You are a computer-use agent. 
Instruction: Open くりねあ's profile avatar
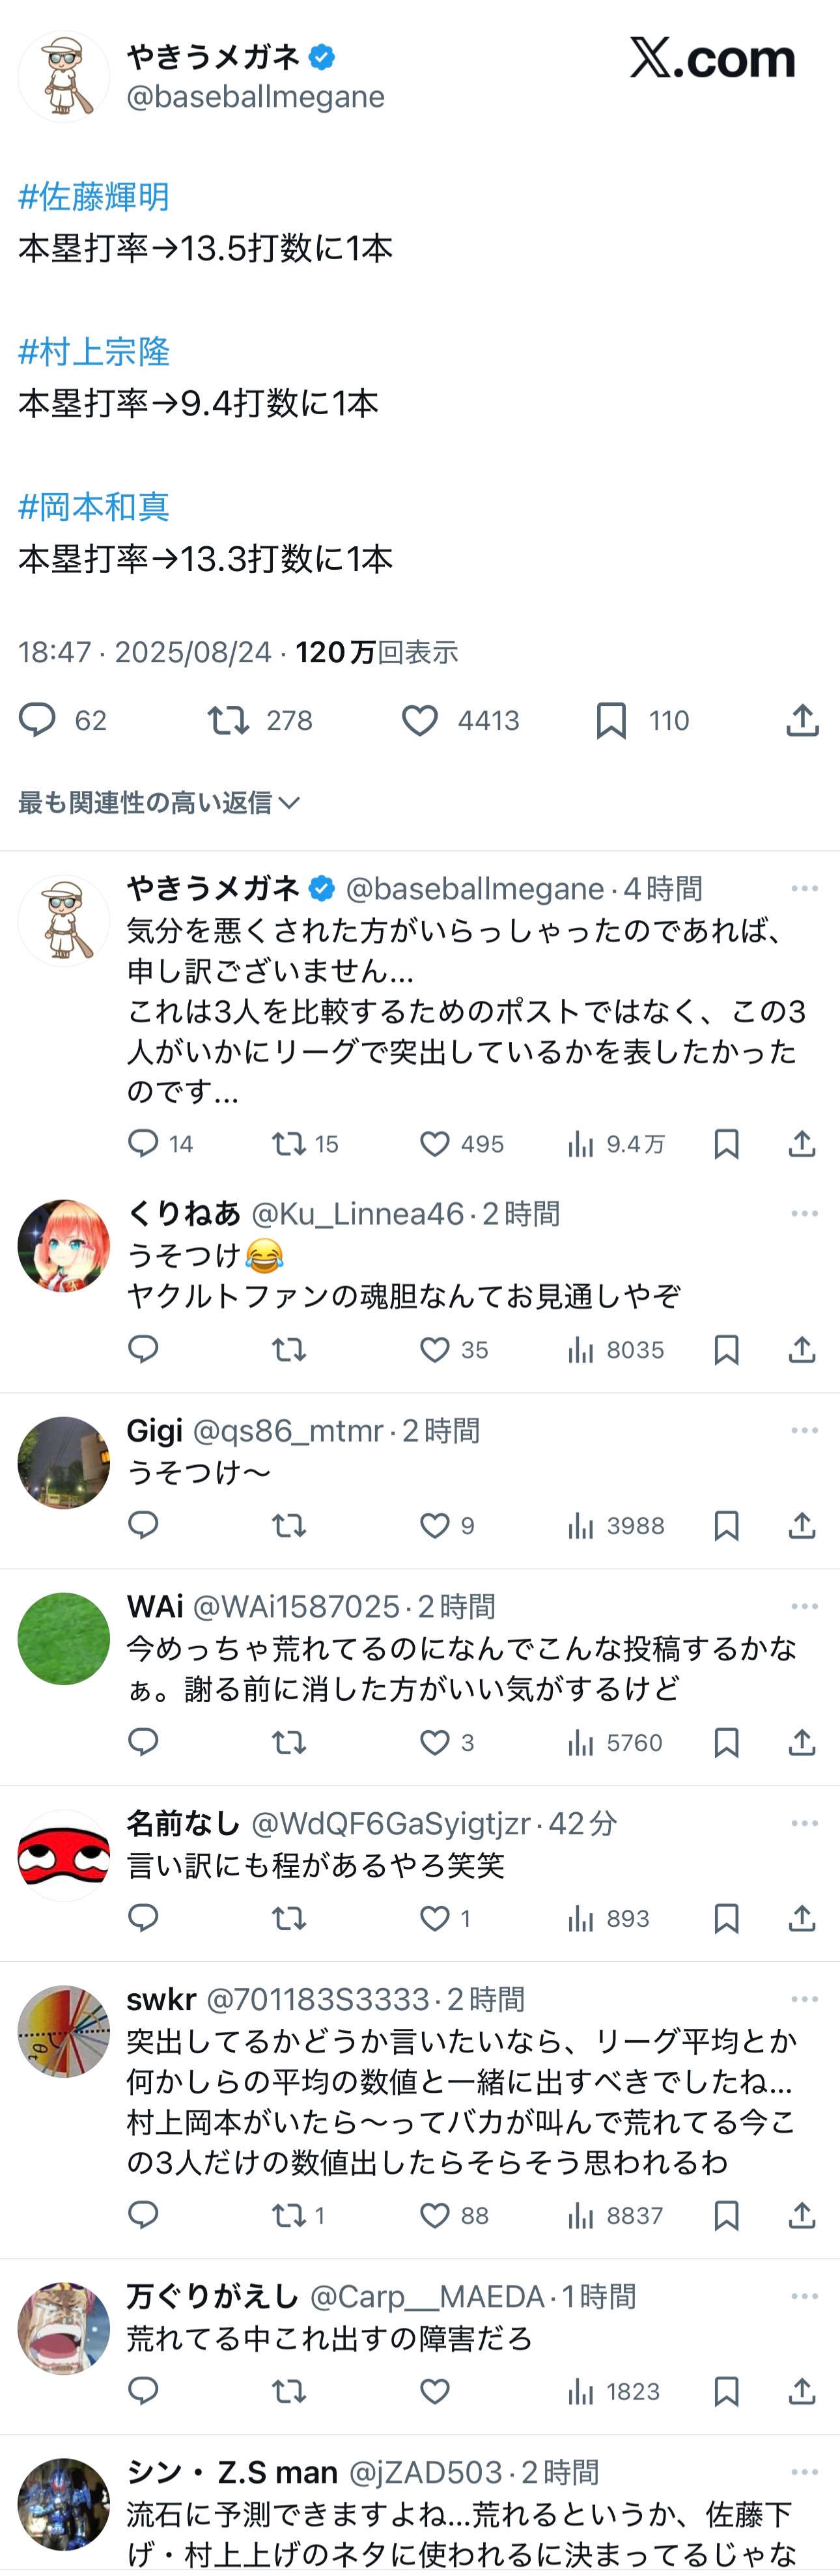click(x=64, y=1246)
